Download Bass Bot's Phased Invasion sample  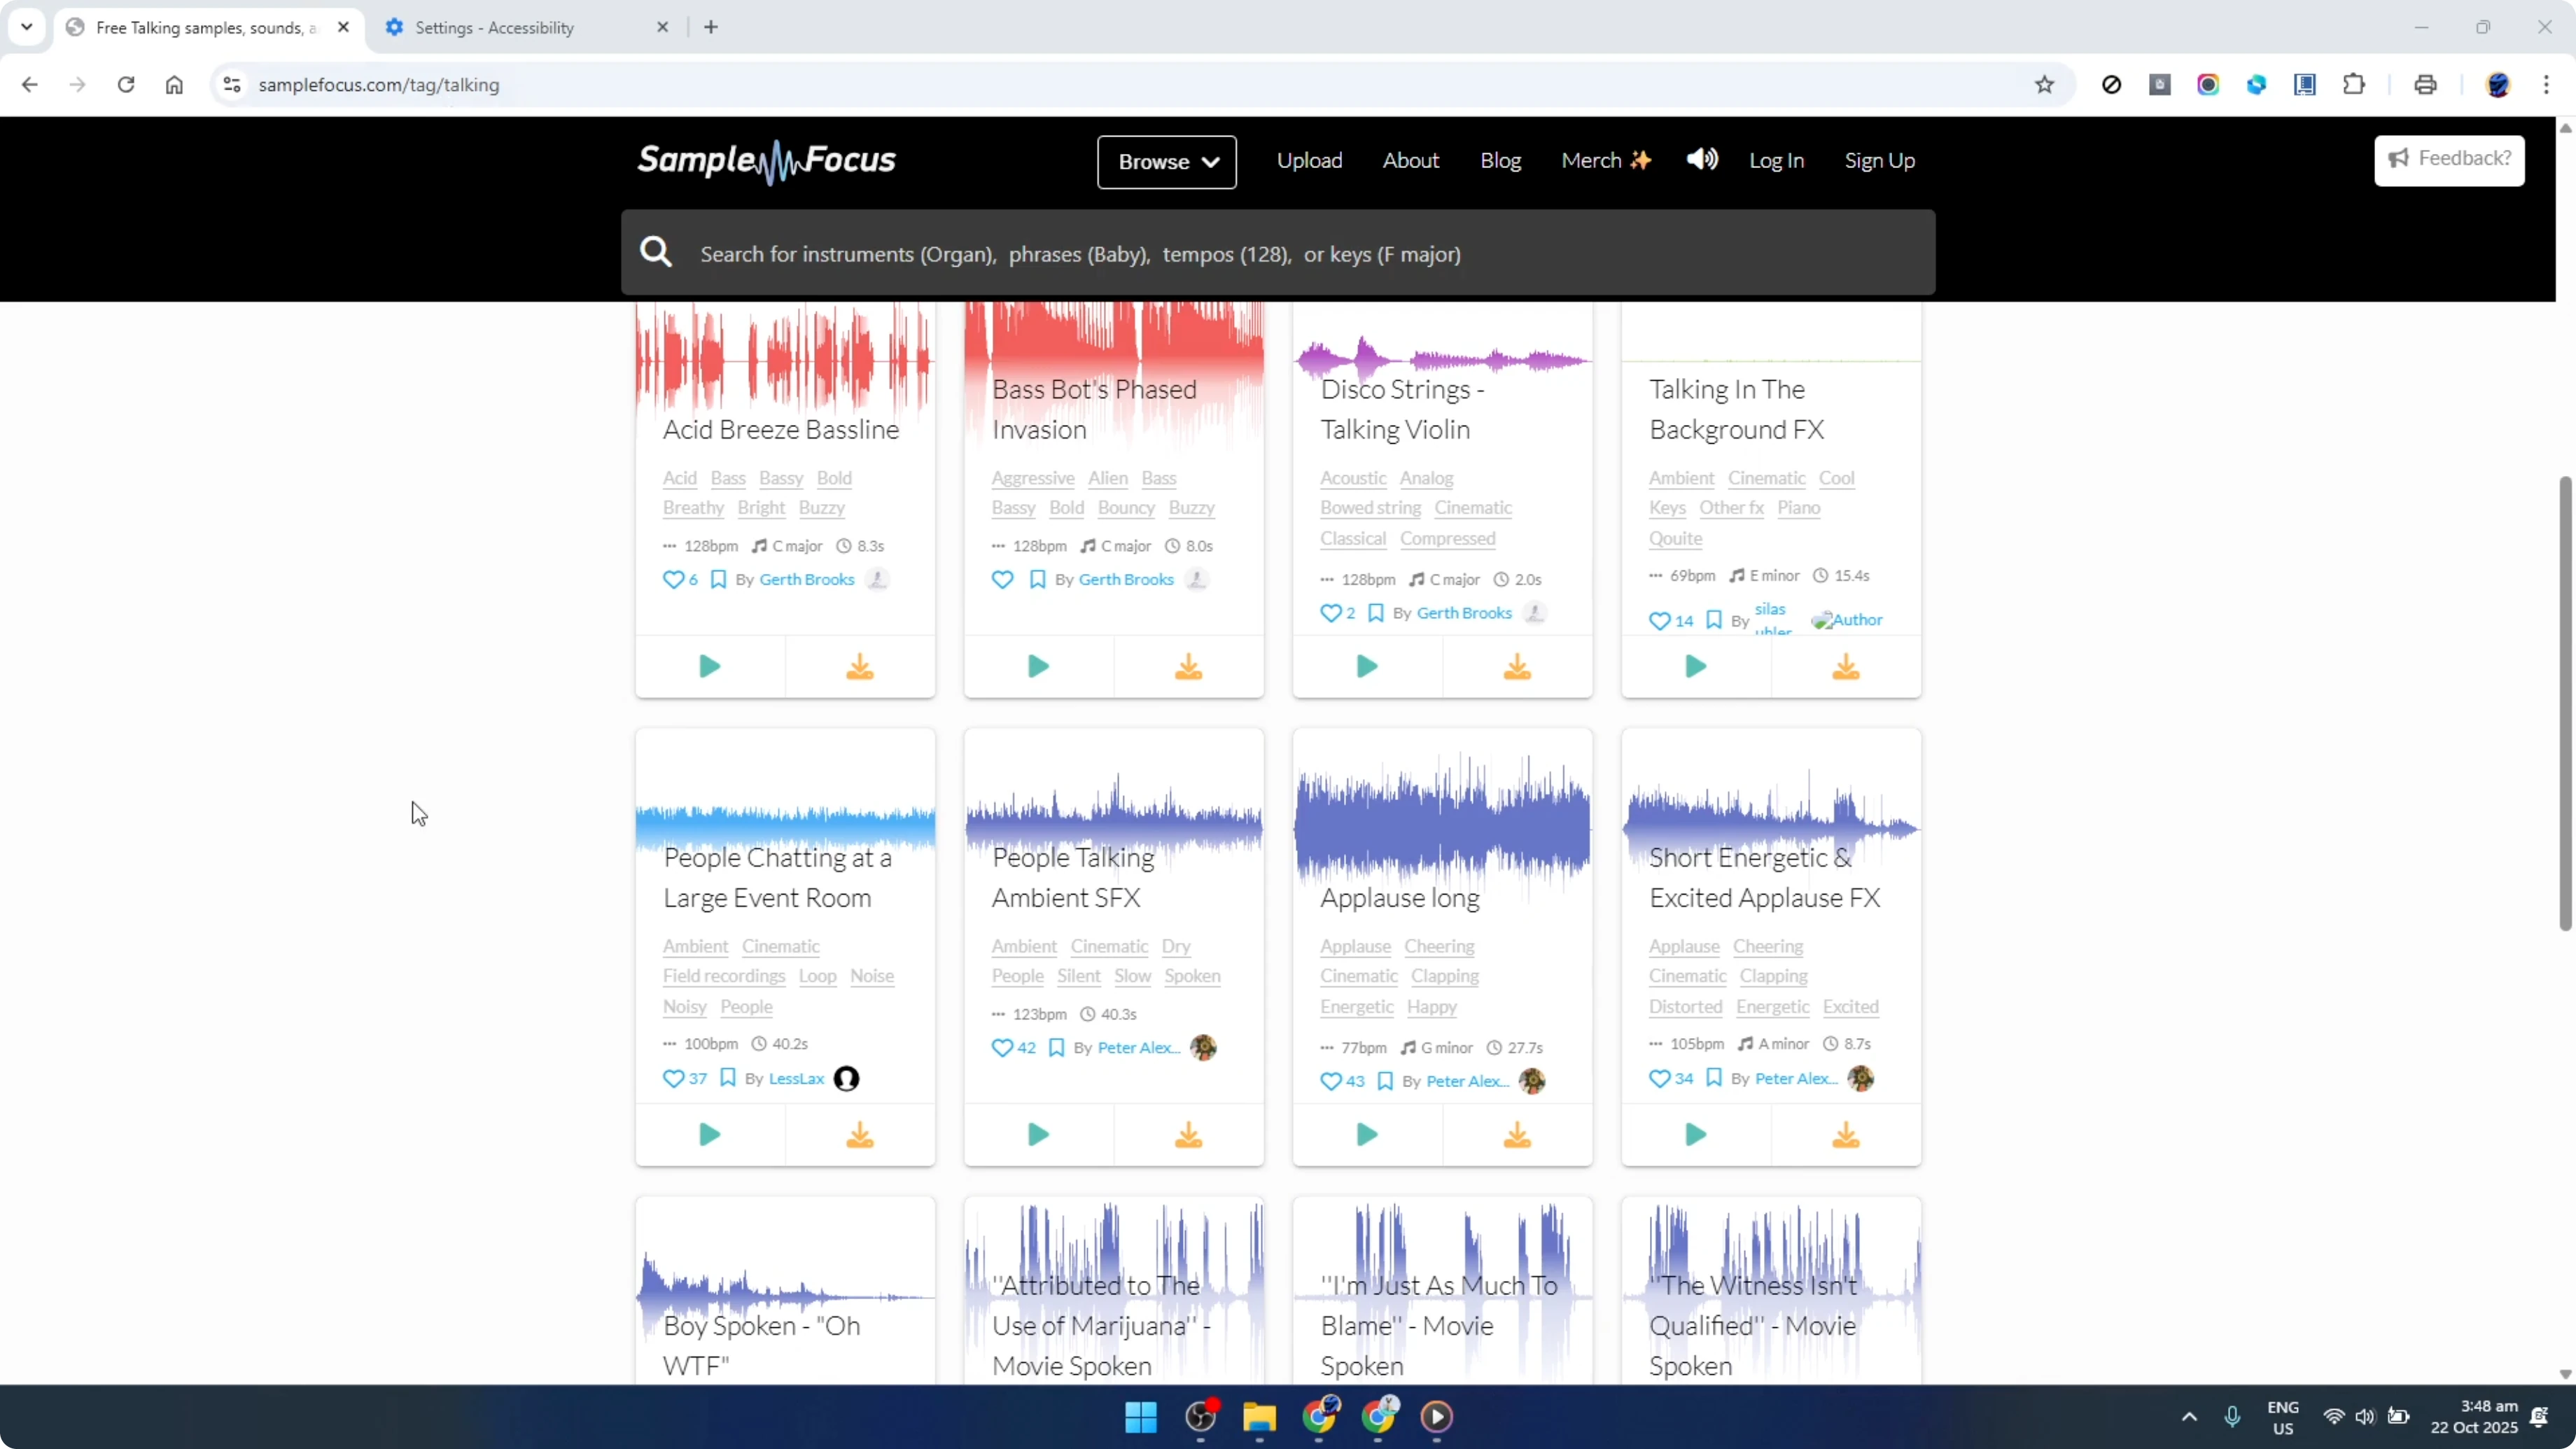click(1188, 666)
